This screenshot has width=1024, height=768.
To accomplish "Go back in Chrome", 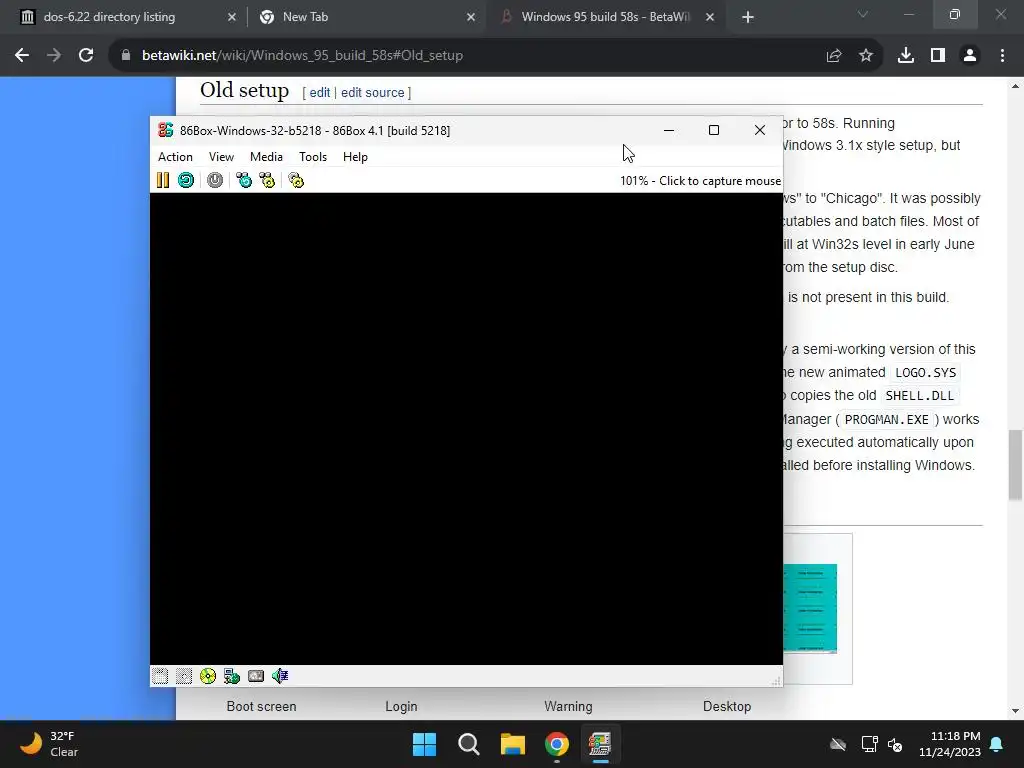I will [22, 56].
